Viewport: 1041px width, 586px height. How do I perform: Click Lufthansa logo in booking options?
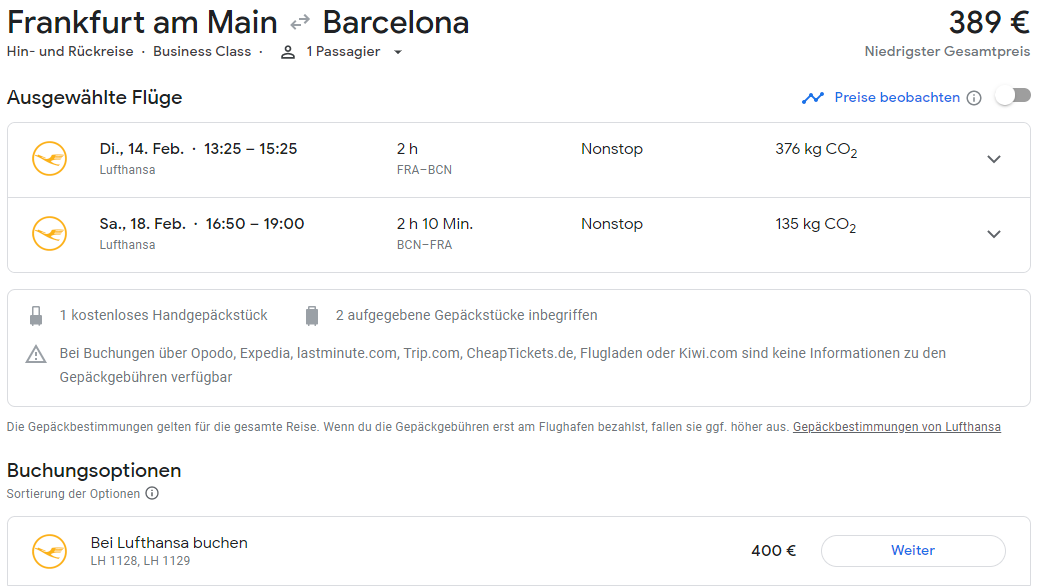coord(49,551)
